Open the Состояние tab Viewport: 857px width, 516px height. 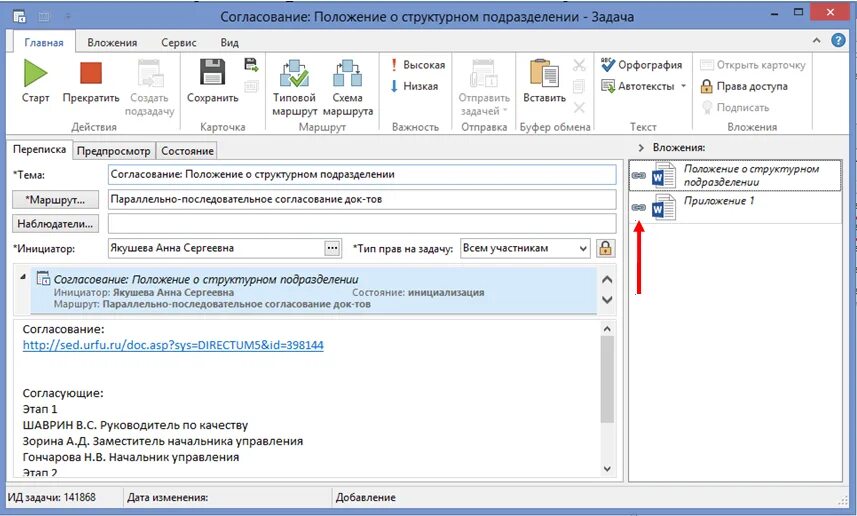click(187, 151)
